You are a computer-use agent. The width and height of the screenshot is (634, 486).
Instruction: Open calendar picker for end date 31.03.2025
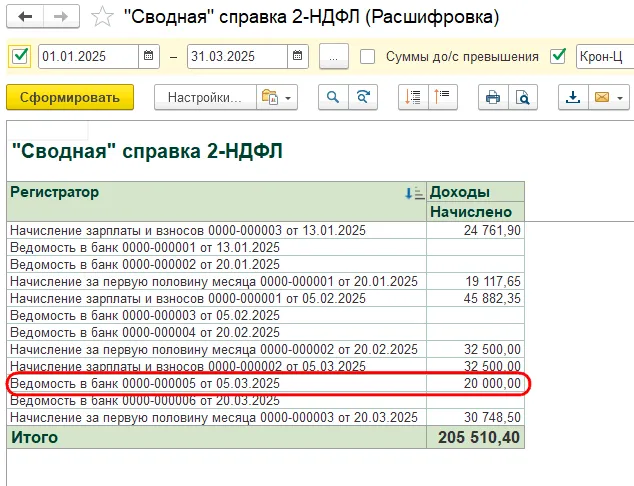[298, 56]
